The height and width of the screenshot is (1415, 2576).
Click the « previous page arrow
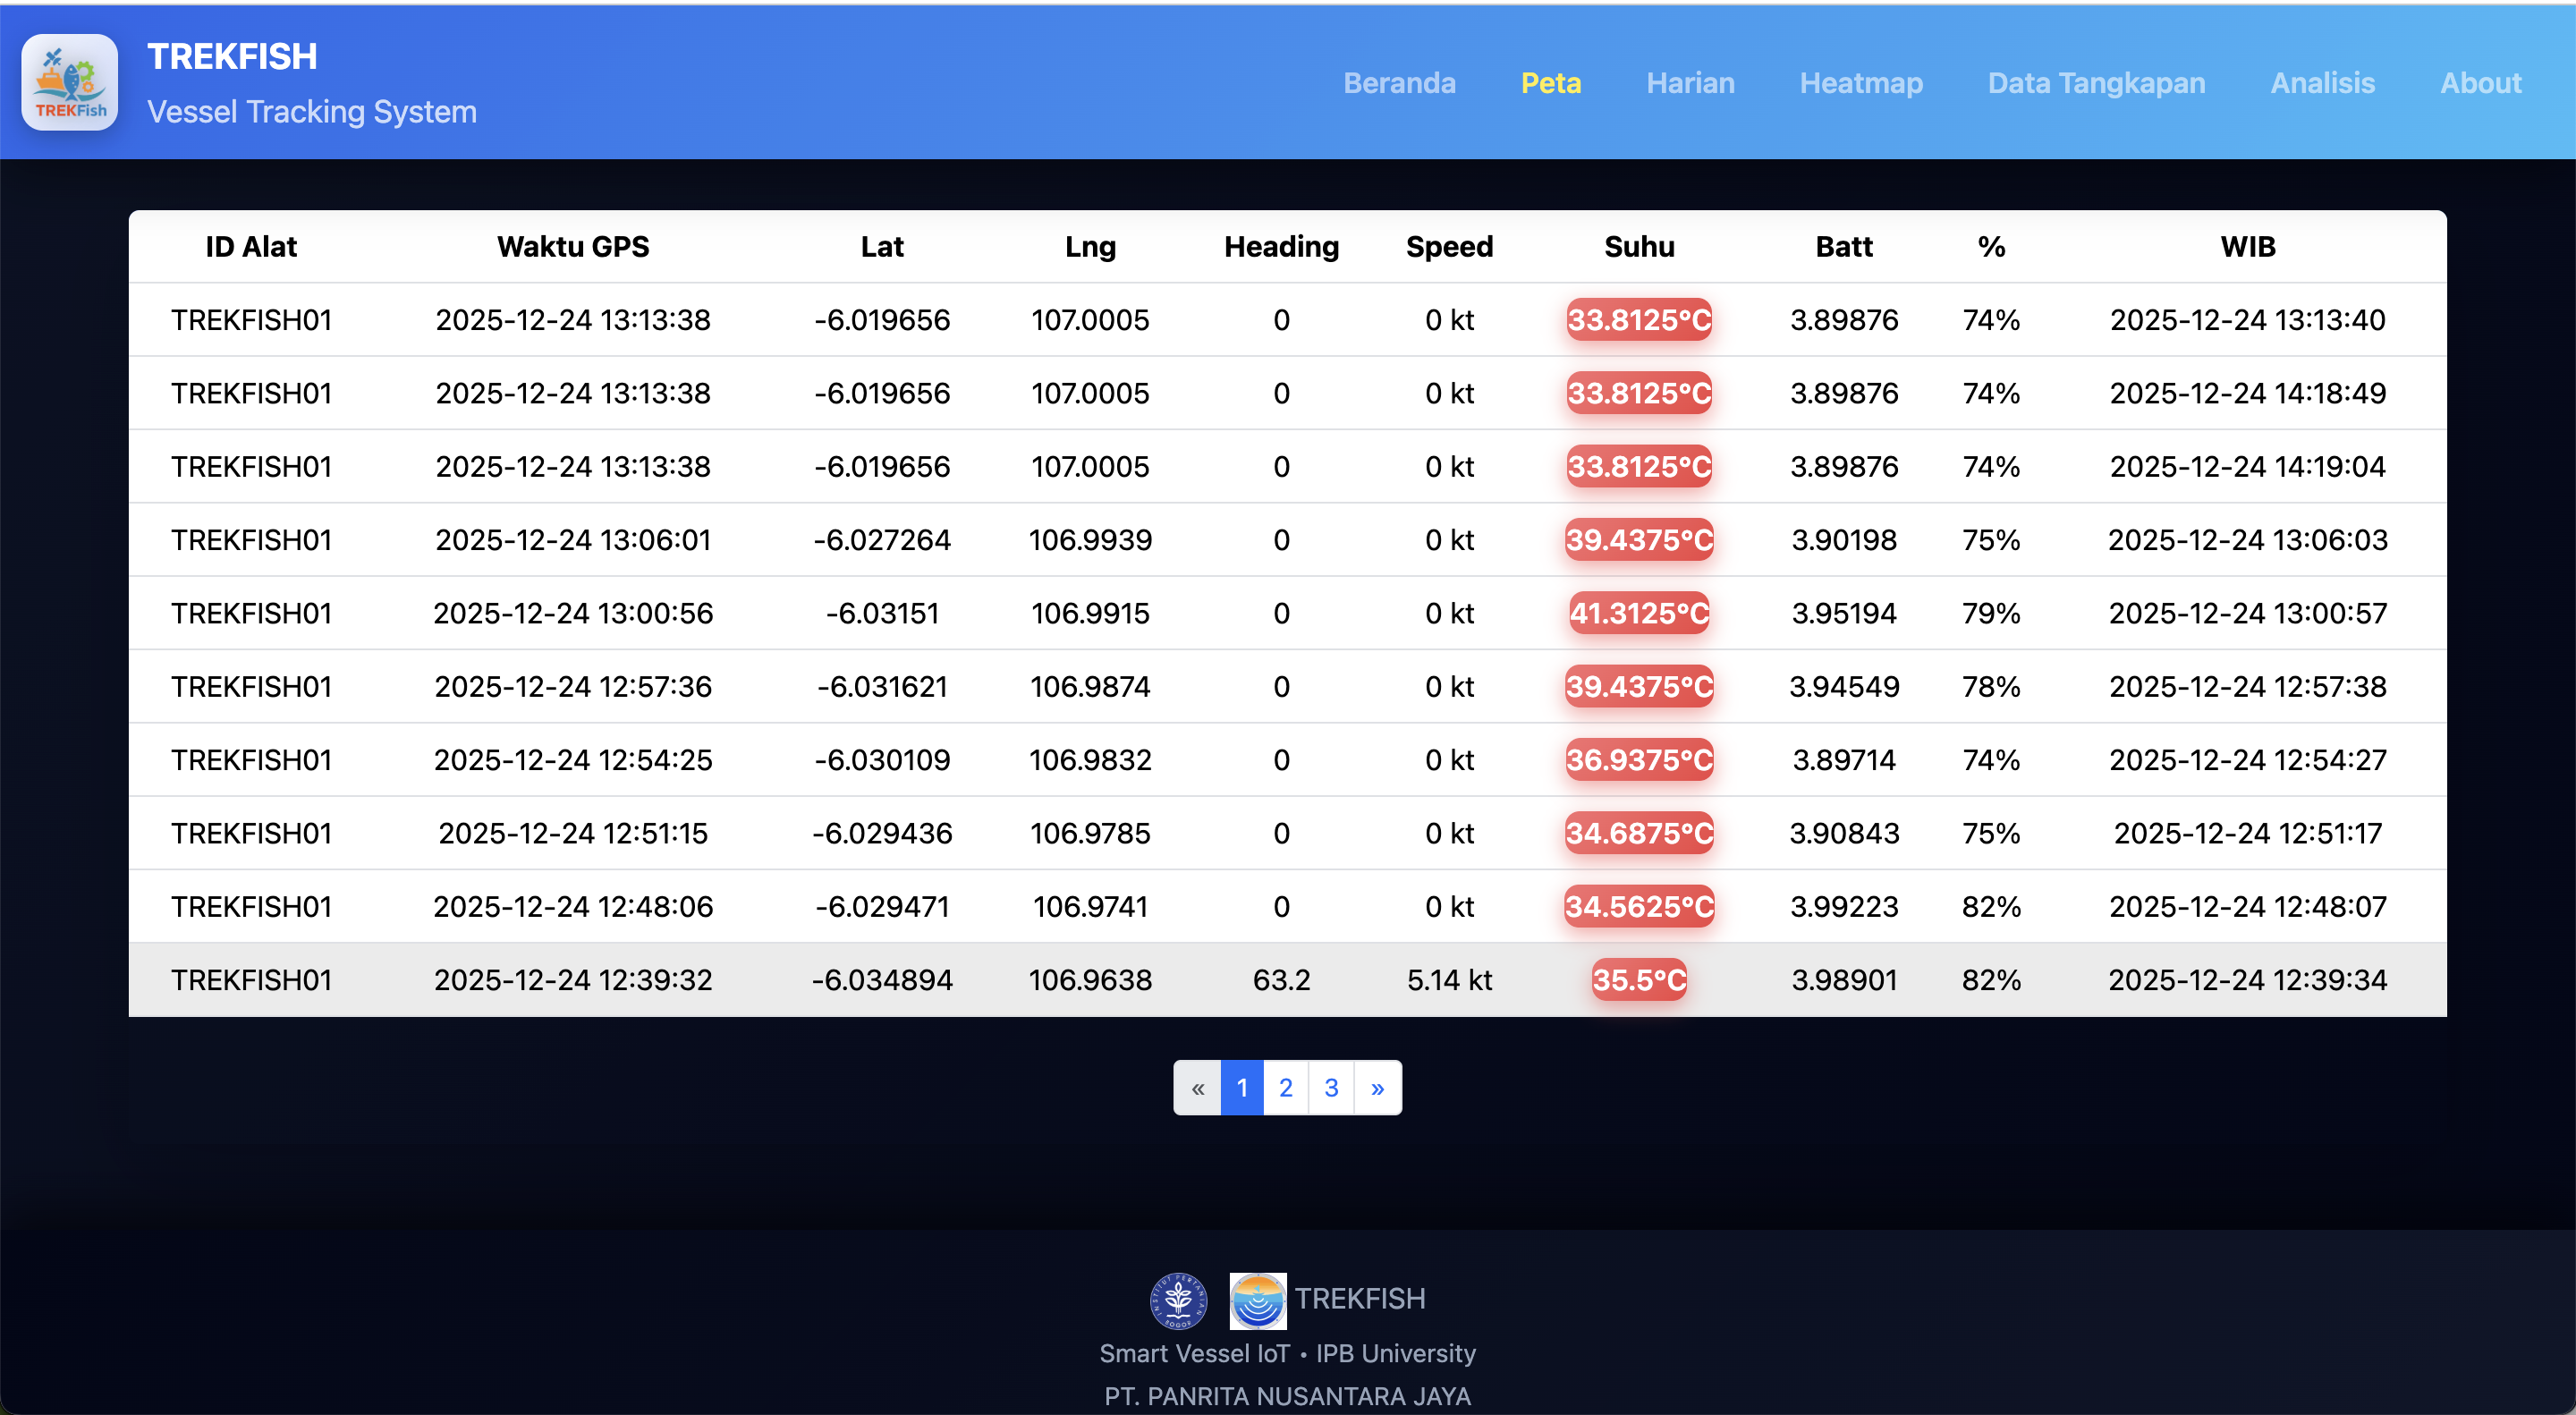[x=1197, y=1088]
